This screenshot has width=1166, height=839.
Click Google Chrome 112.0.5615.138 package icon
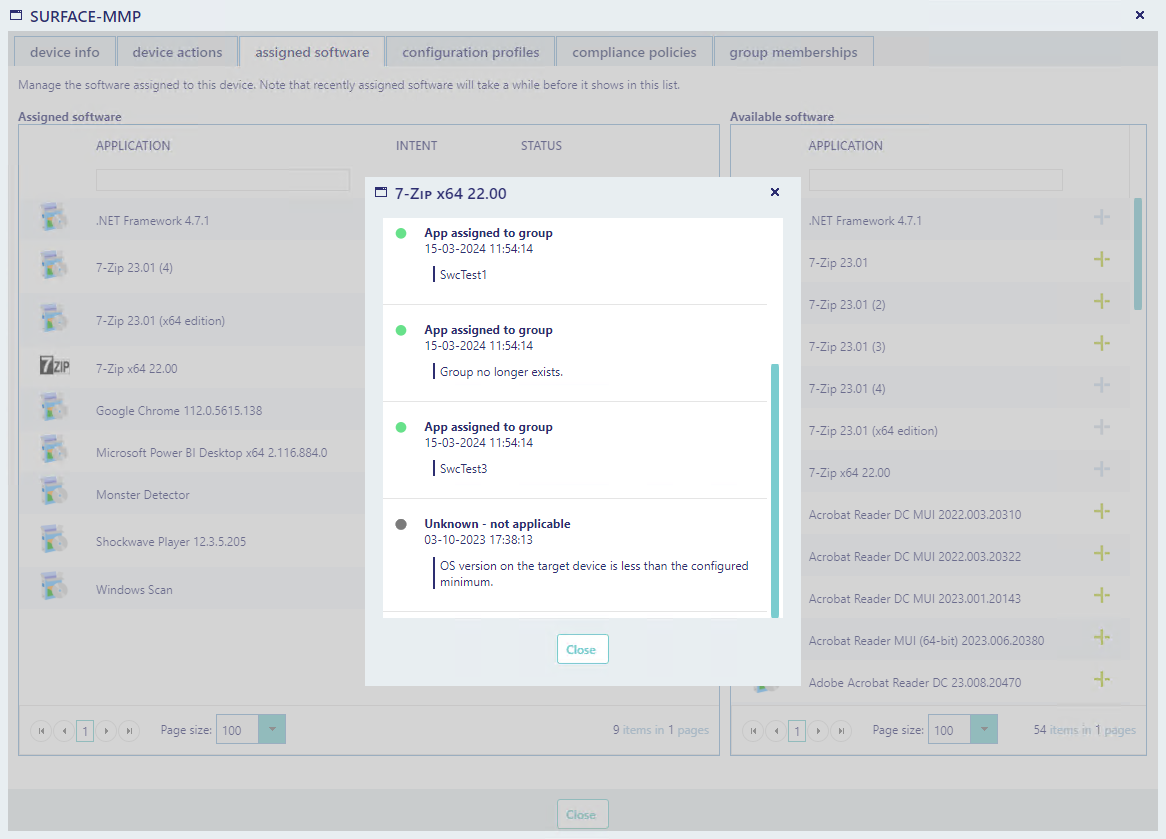54,410
